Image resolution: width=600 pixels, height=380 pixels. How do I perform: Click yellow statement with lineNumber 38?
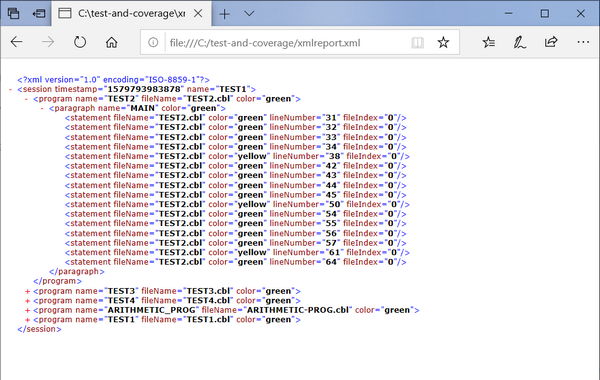point(237,157)
